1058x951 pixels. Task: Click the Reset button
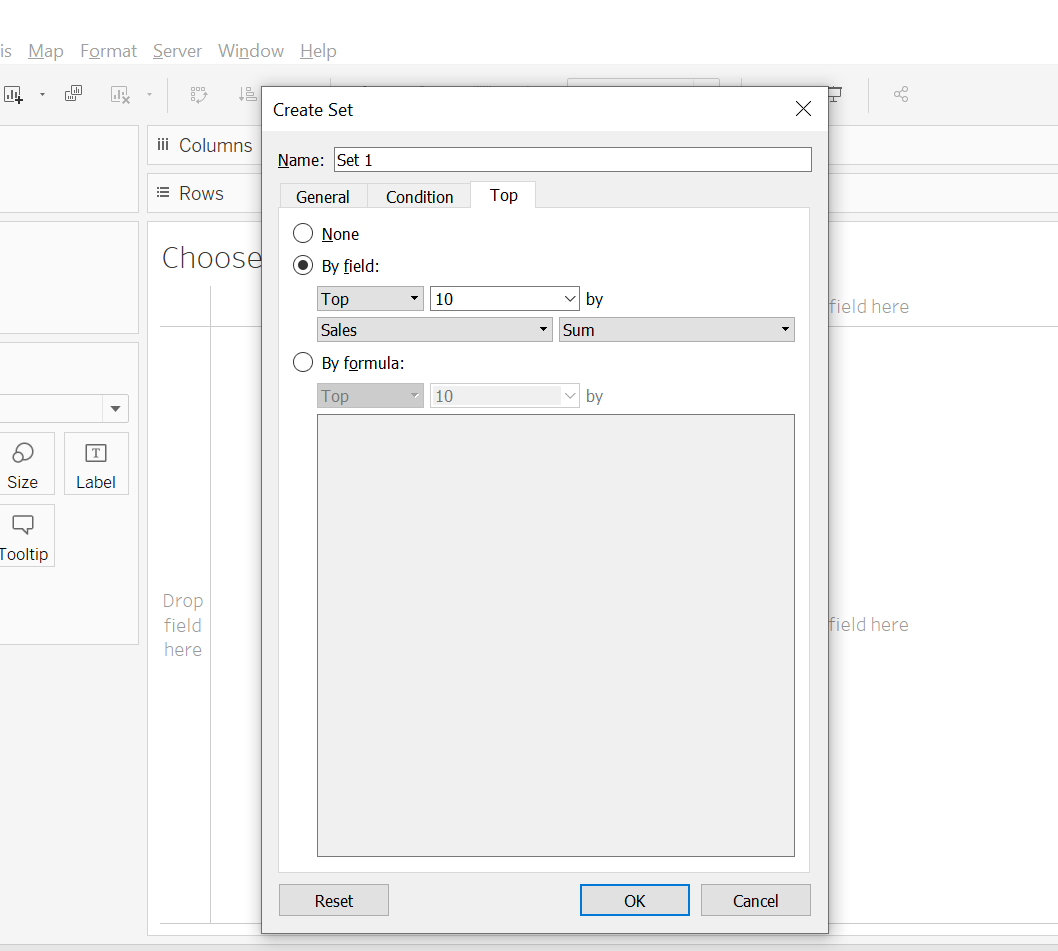[334, 900]
